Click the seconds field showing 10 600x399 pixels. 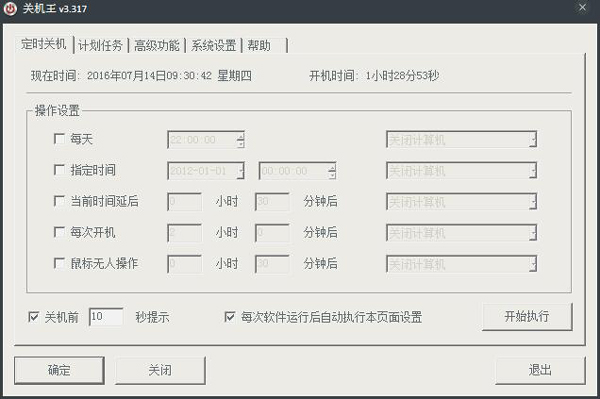tap(106, 317)
